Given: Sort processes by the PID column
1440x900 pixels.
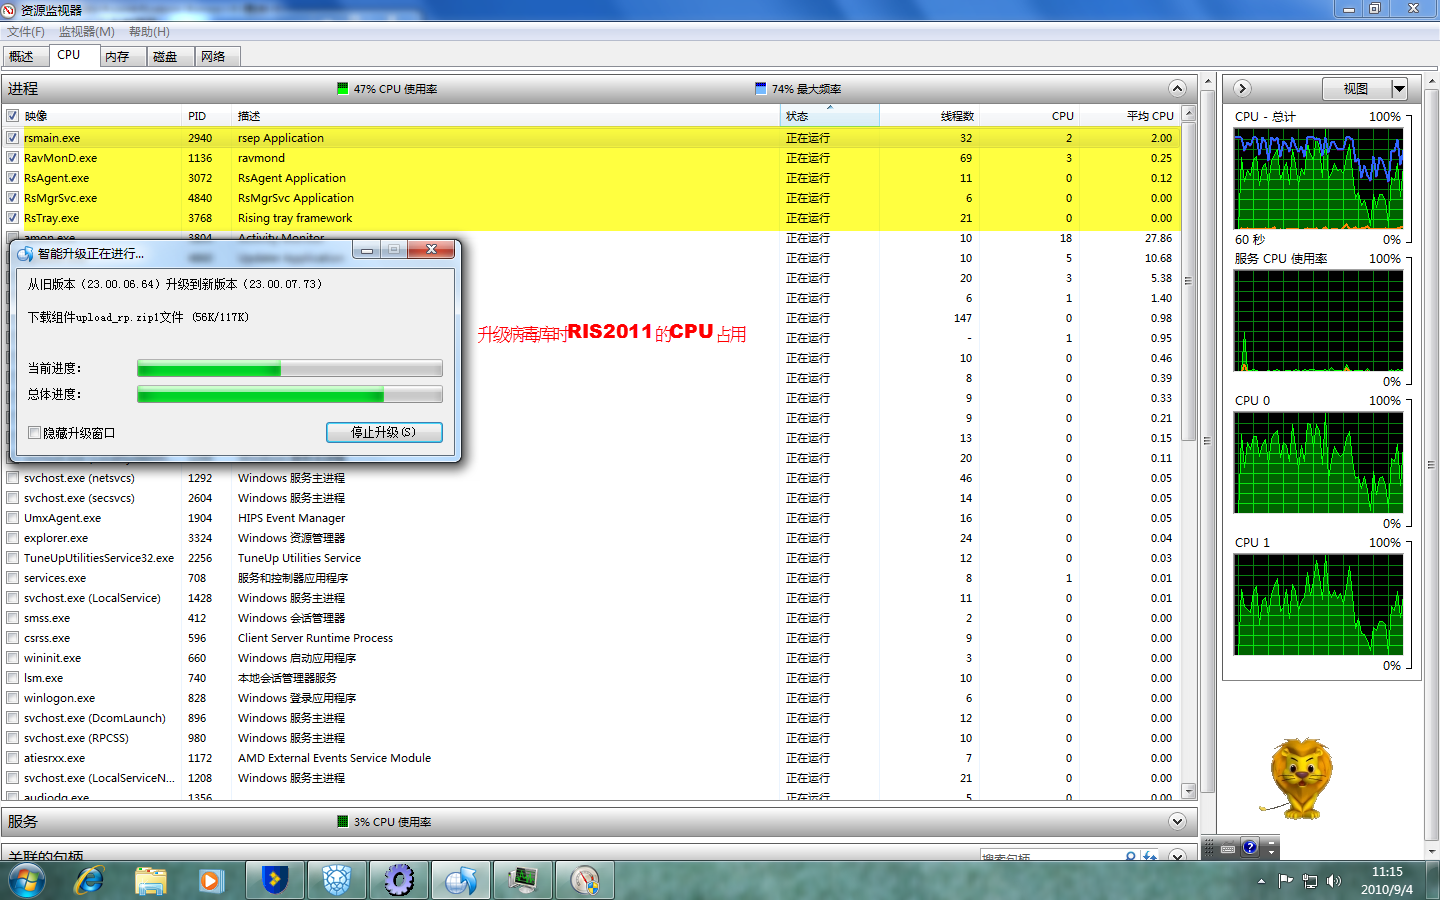Looking at the screenshot, I should [207, 116].
